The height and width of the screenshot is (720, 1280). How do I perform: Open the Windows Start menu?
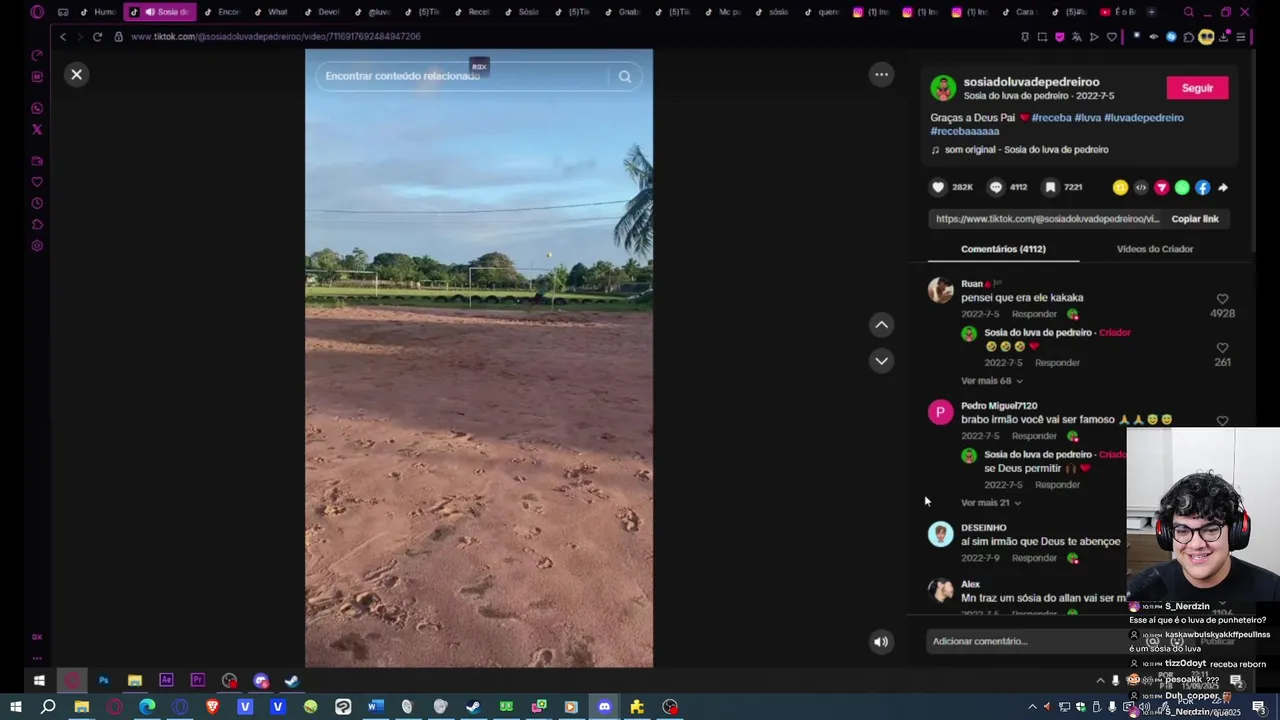coord(15,707)
